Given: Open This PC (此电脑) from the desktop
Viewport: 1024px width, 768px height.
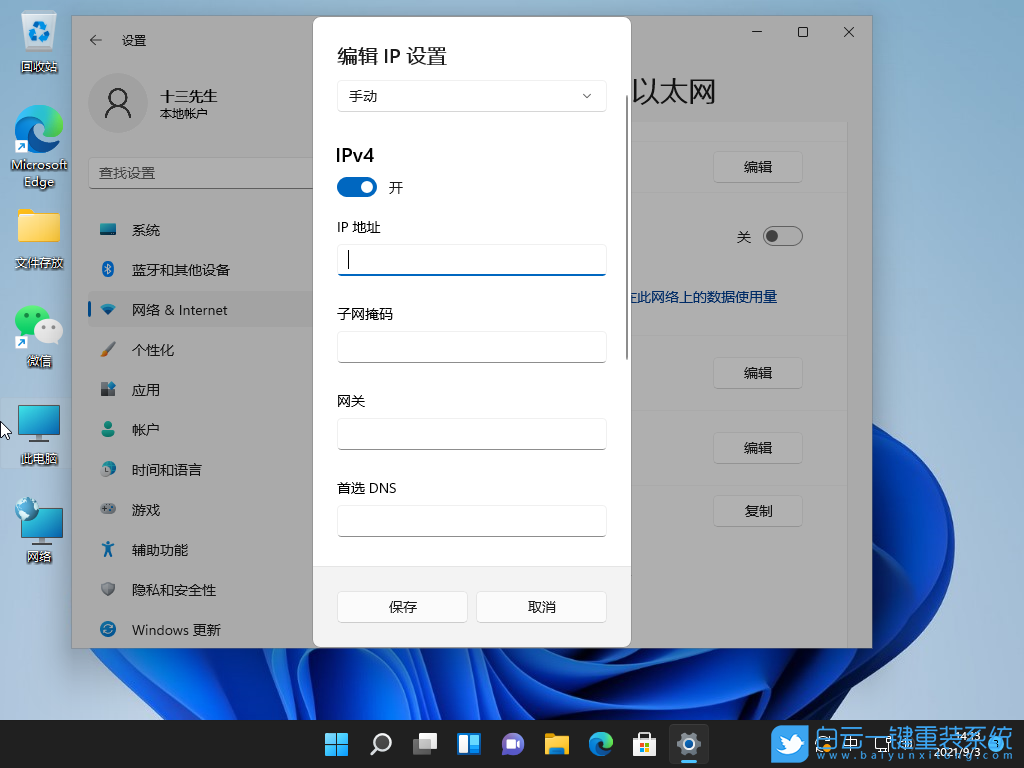Looking at the screenshot, I should click(x=38, y=425).
